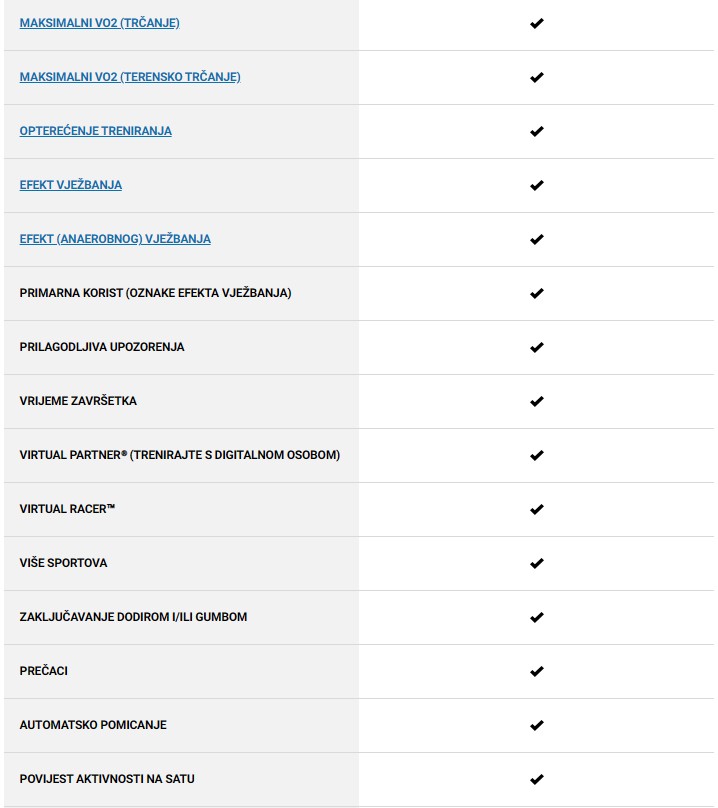This screenshot has height=808, width=718.
Task: Click checkmark beside Virtual Racer
Action: [x=537, y=509]
